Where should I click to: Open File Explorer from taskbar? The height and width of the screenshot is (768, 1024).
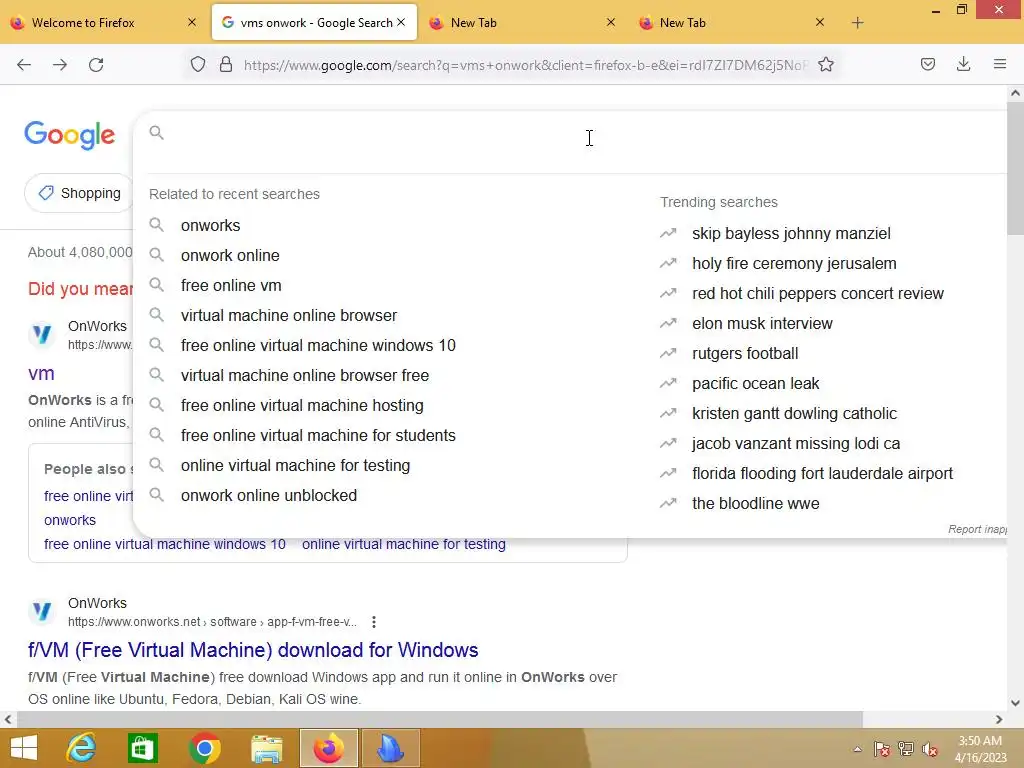coord(267,748)
